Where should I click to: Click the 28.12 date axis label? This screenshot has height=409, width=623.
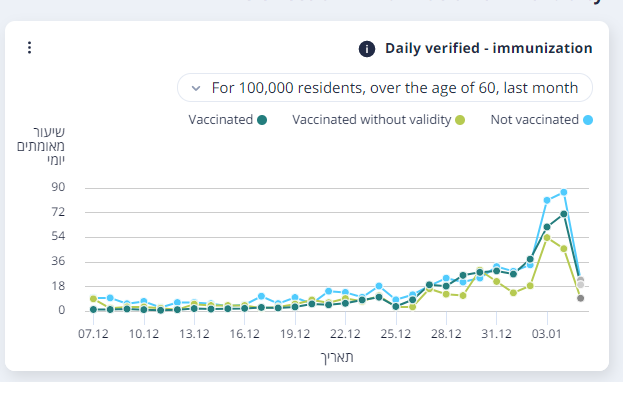(446, 333)
